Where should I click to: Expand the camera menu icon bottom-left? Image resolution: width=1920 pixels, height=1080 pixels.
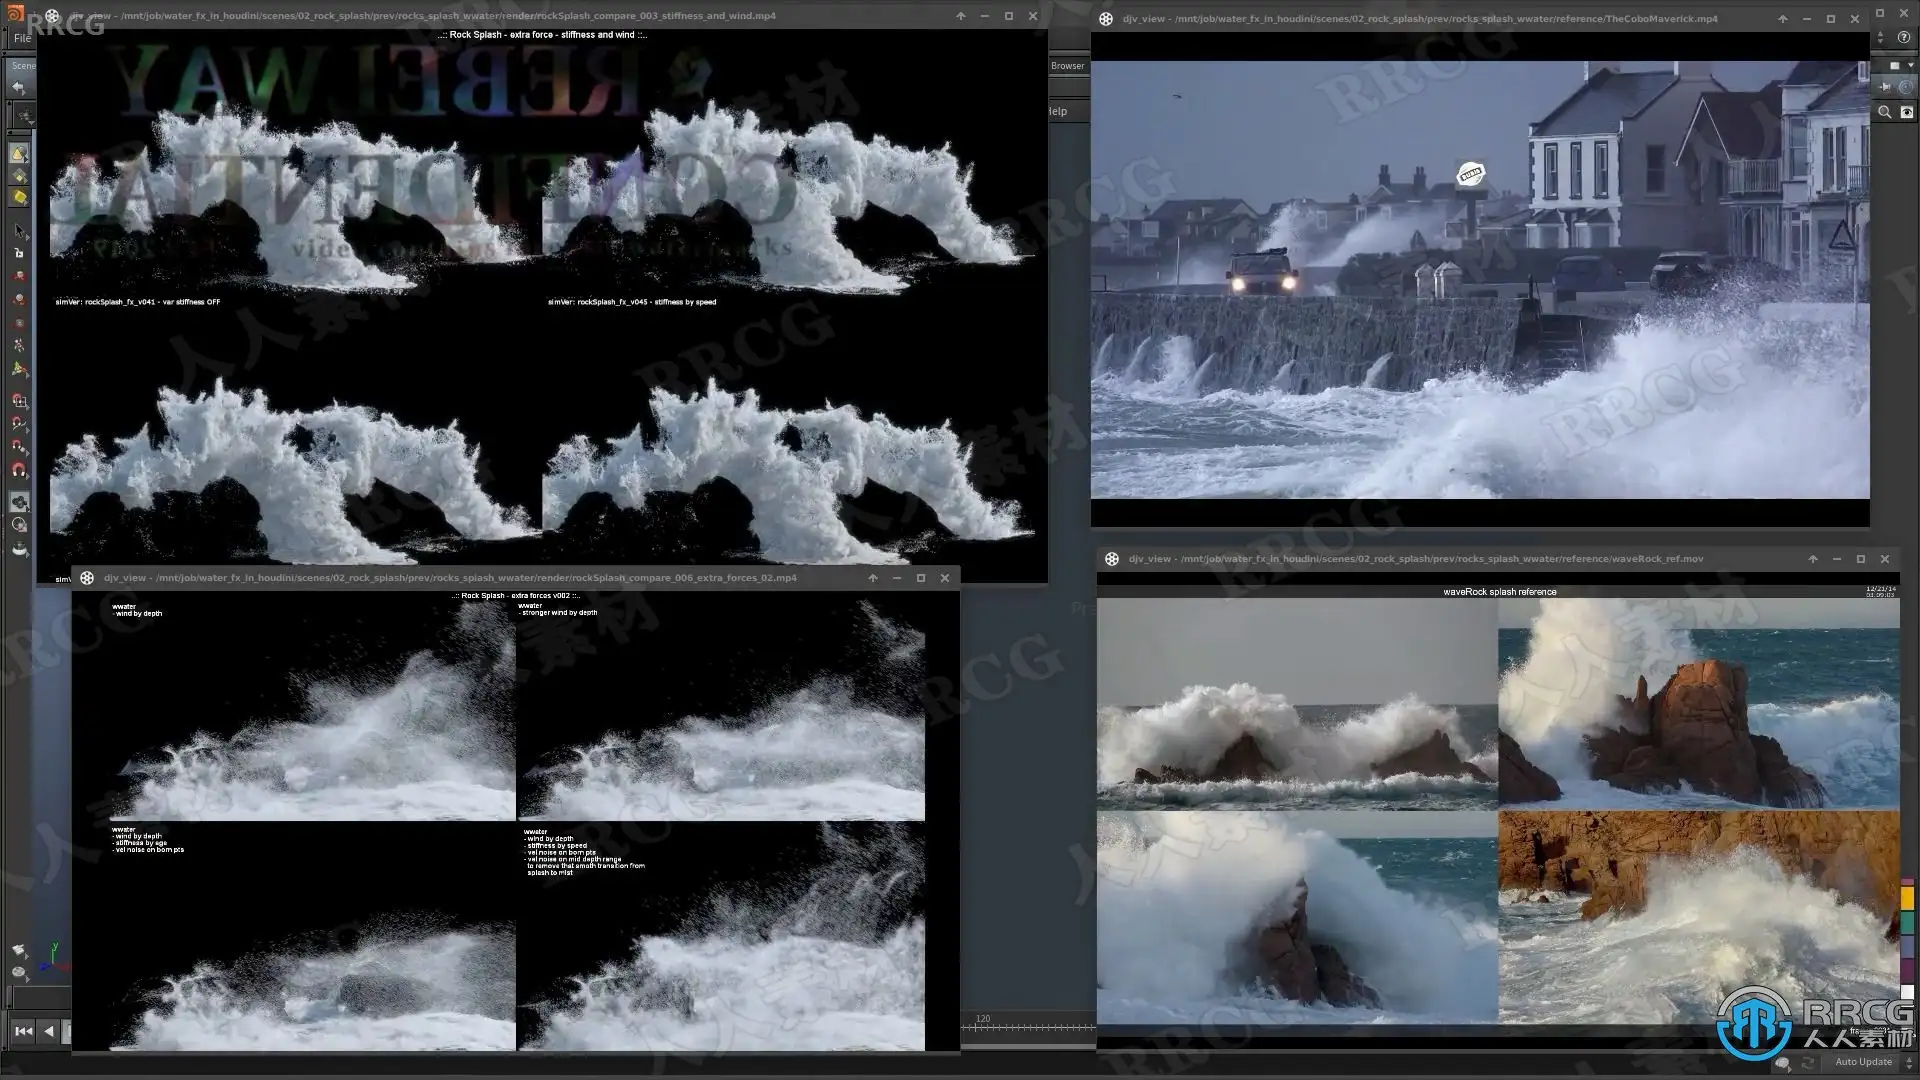(19, 950)
